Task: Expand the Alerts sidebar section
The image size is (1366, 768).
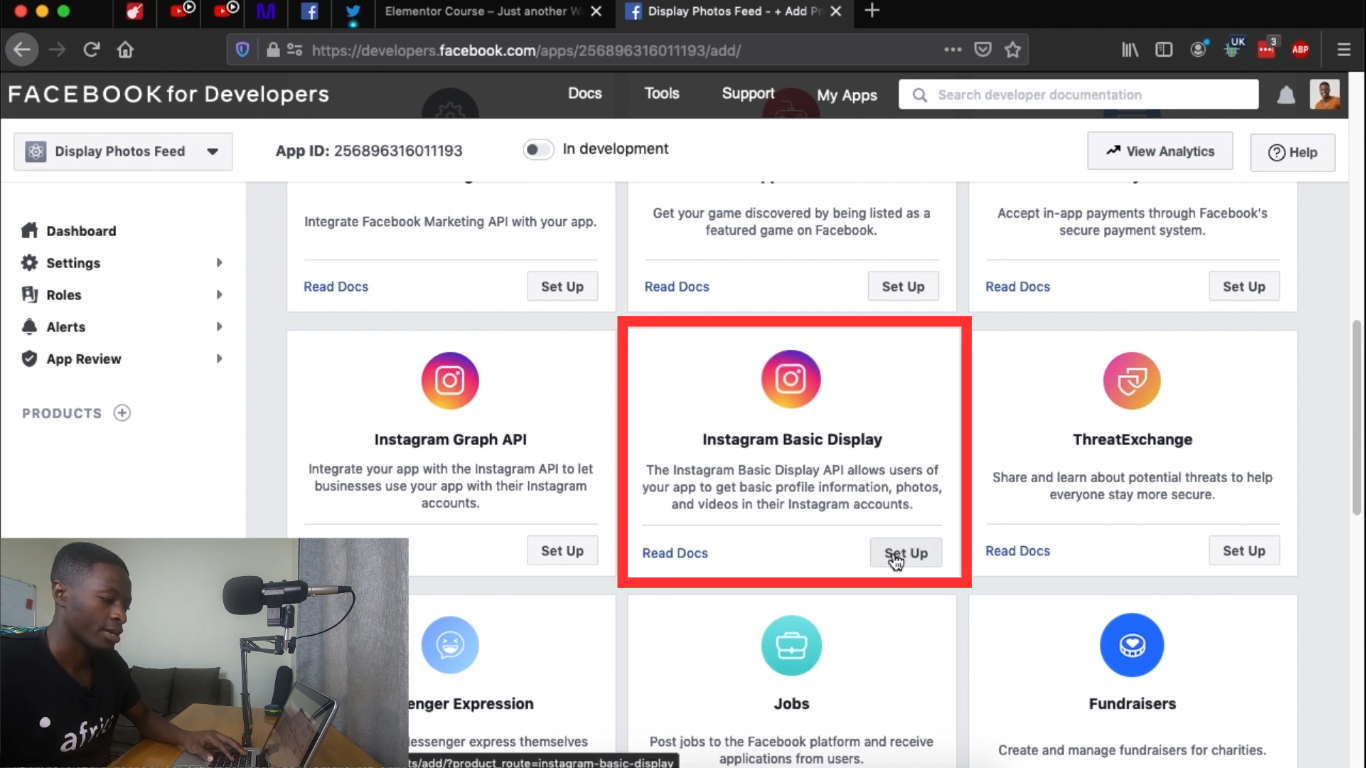Action: (219, 327)
